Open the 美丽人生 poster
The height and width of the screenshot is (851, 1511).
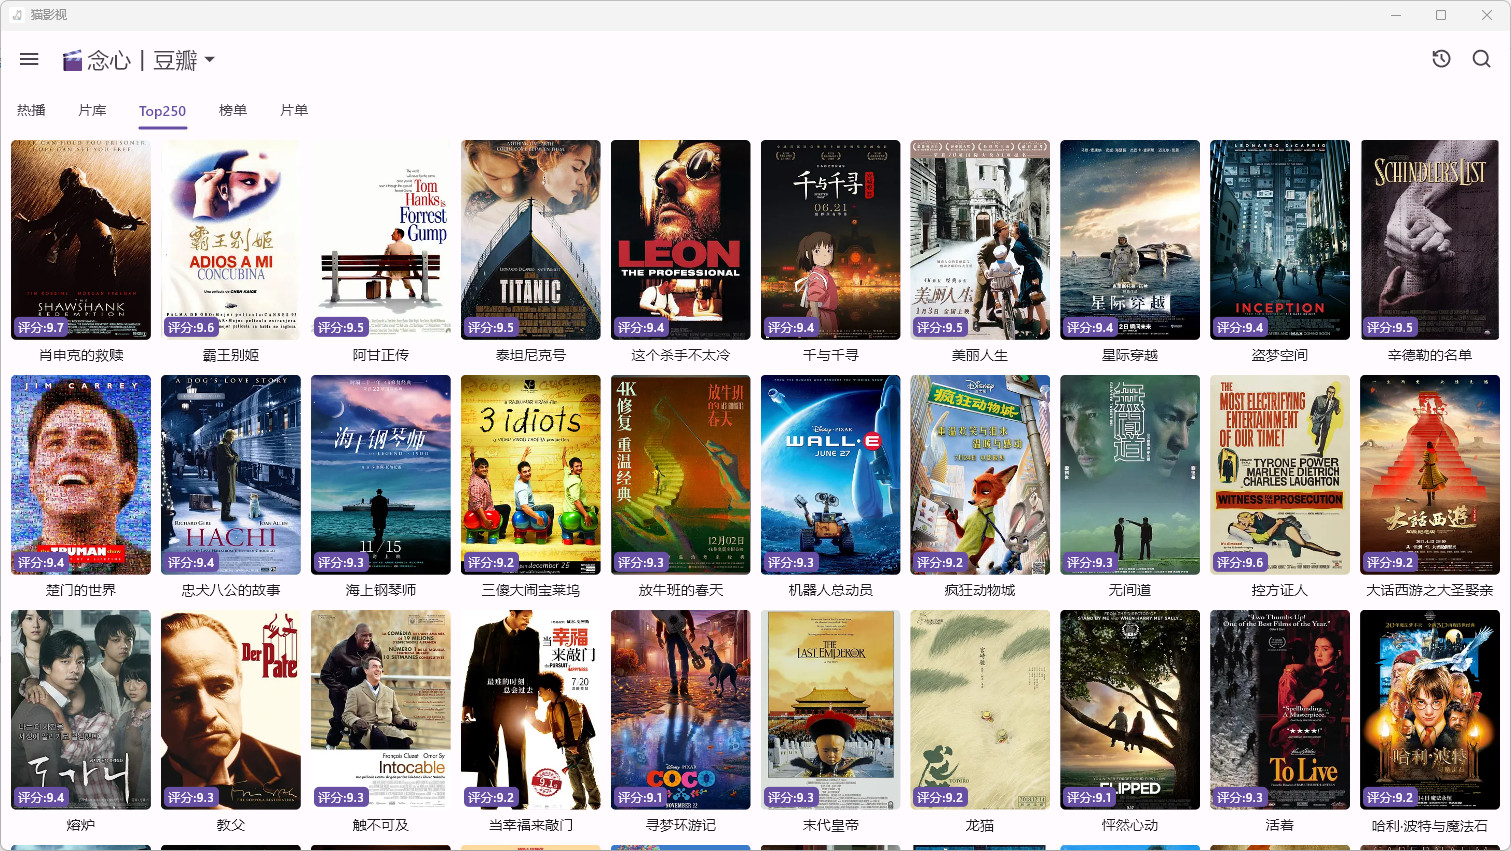(980, 240)
